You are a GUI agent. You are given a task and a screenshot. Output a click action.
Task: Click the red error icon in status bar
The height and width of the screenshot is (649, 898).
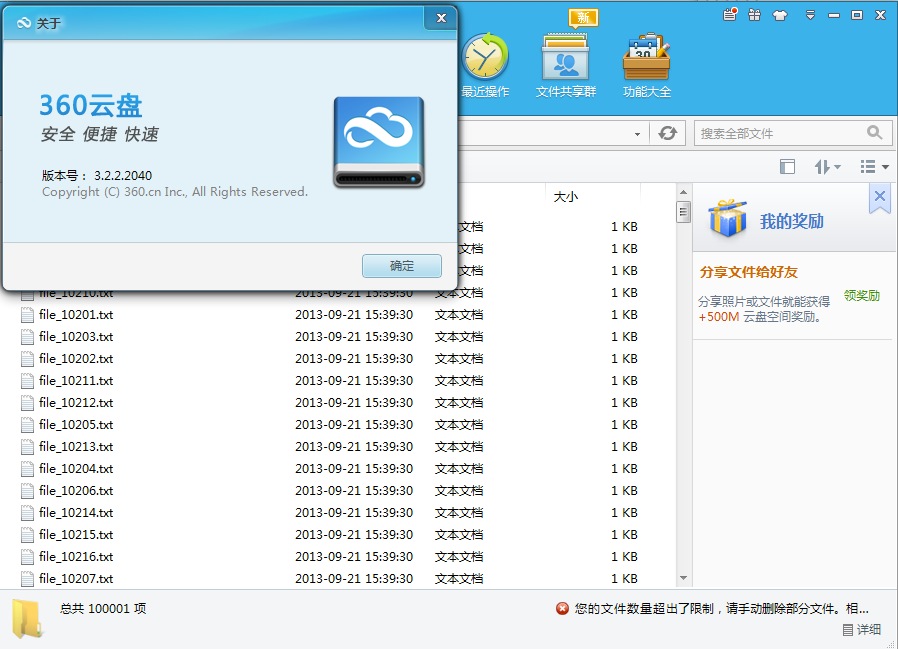tap(562, 608)
